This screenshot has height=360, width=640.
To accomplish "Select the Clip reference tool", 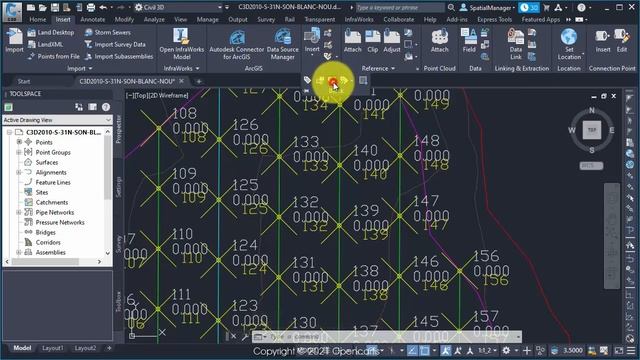I will tap(372, 41).
